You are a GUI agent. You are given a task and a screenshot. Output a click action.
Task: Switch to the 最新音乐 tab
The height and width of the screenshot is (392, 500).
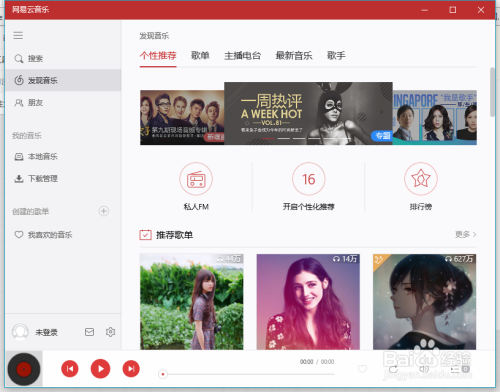pos(294,55)
